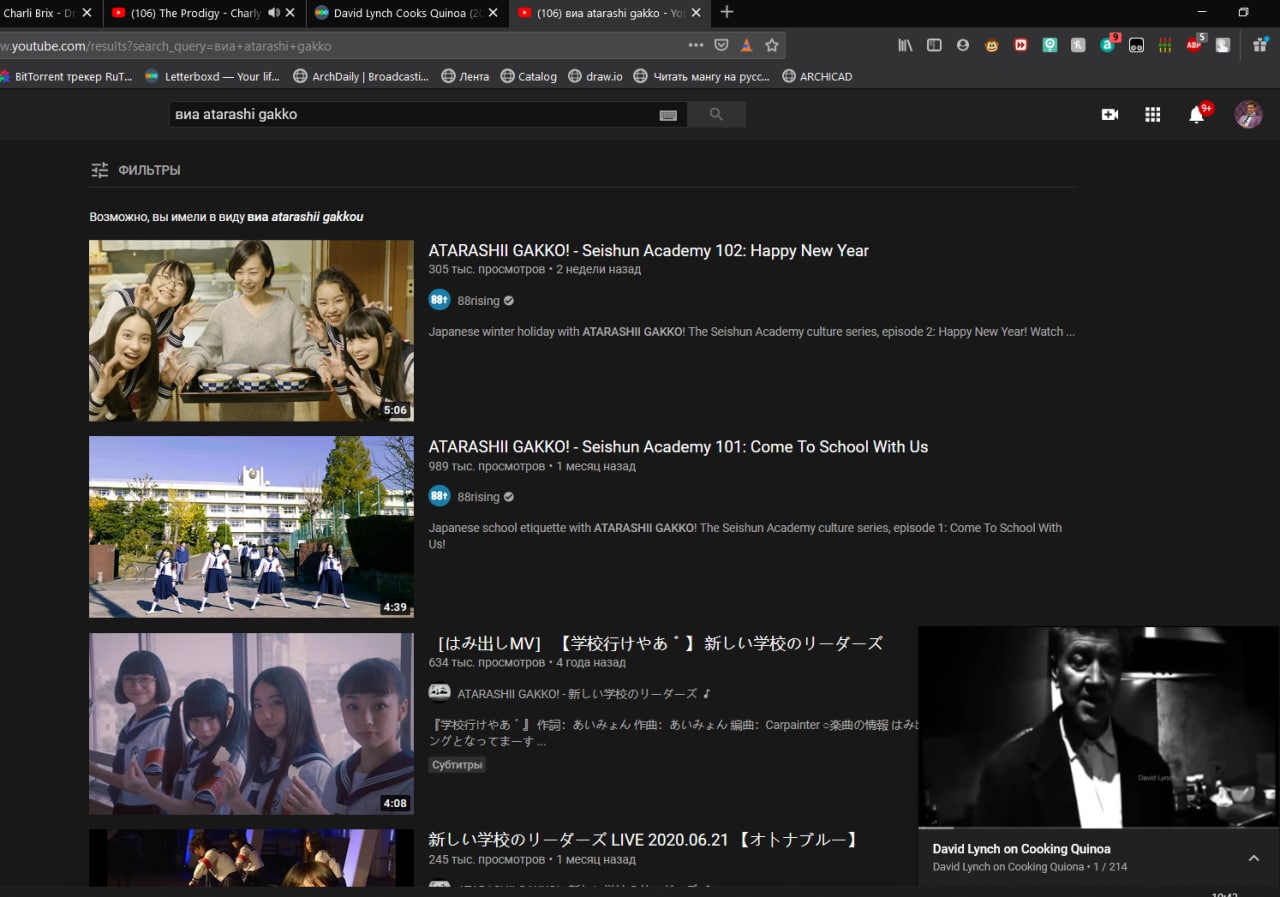Open Seishun Academy 102: Happy New Year title
Screen dimensions: 1280x897
point(649,251)
